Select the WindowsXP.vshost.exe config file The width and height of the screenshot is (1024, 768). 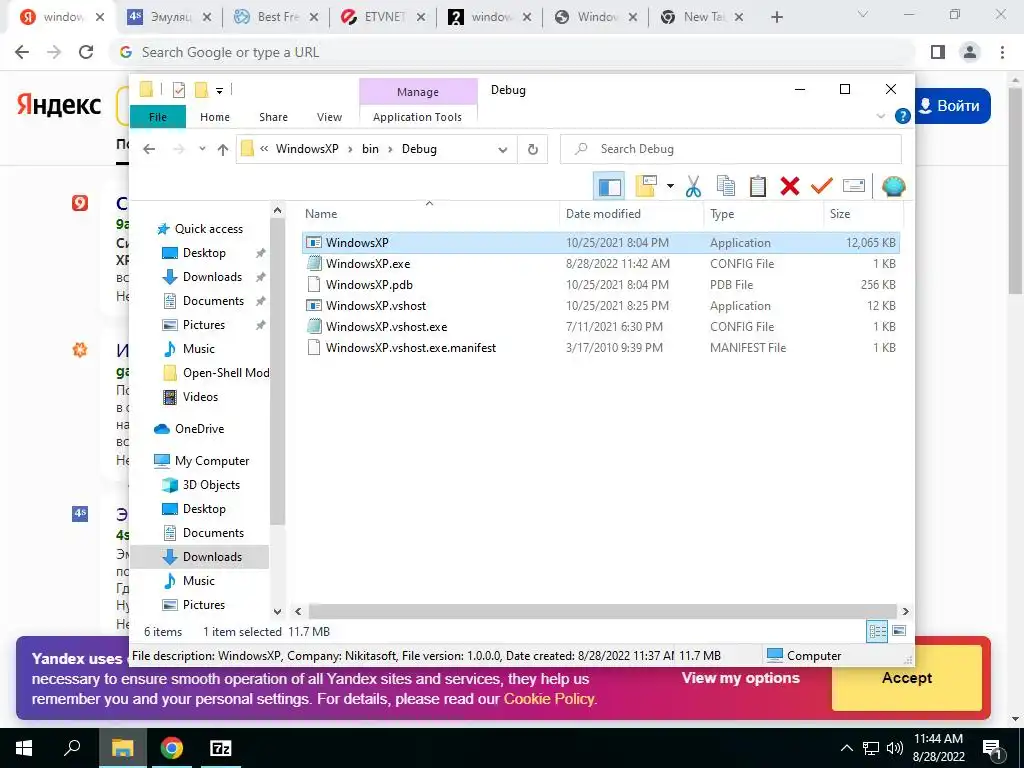601,327
